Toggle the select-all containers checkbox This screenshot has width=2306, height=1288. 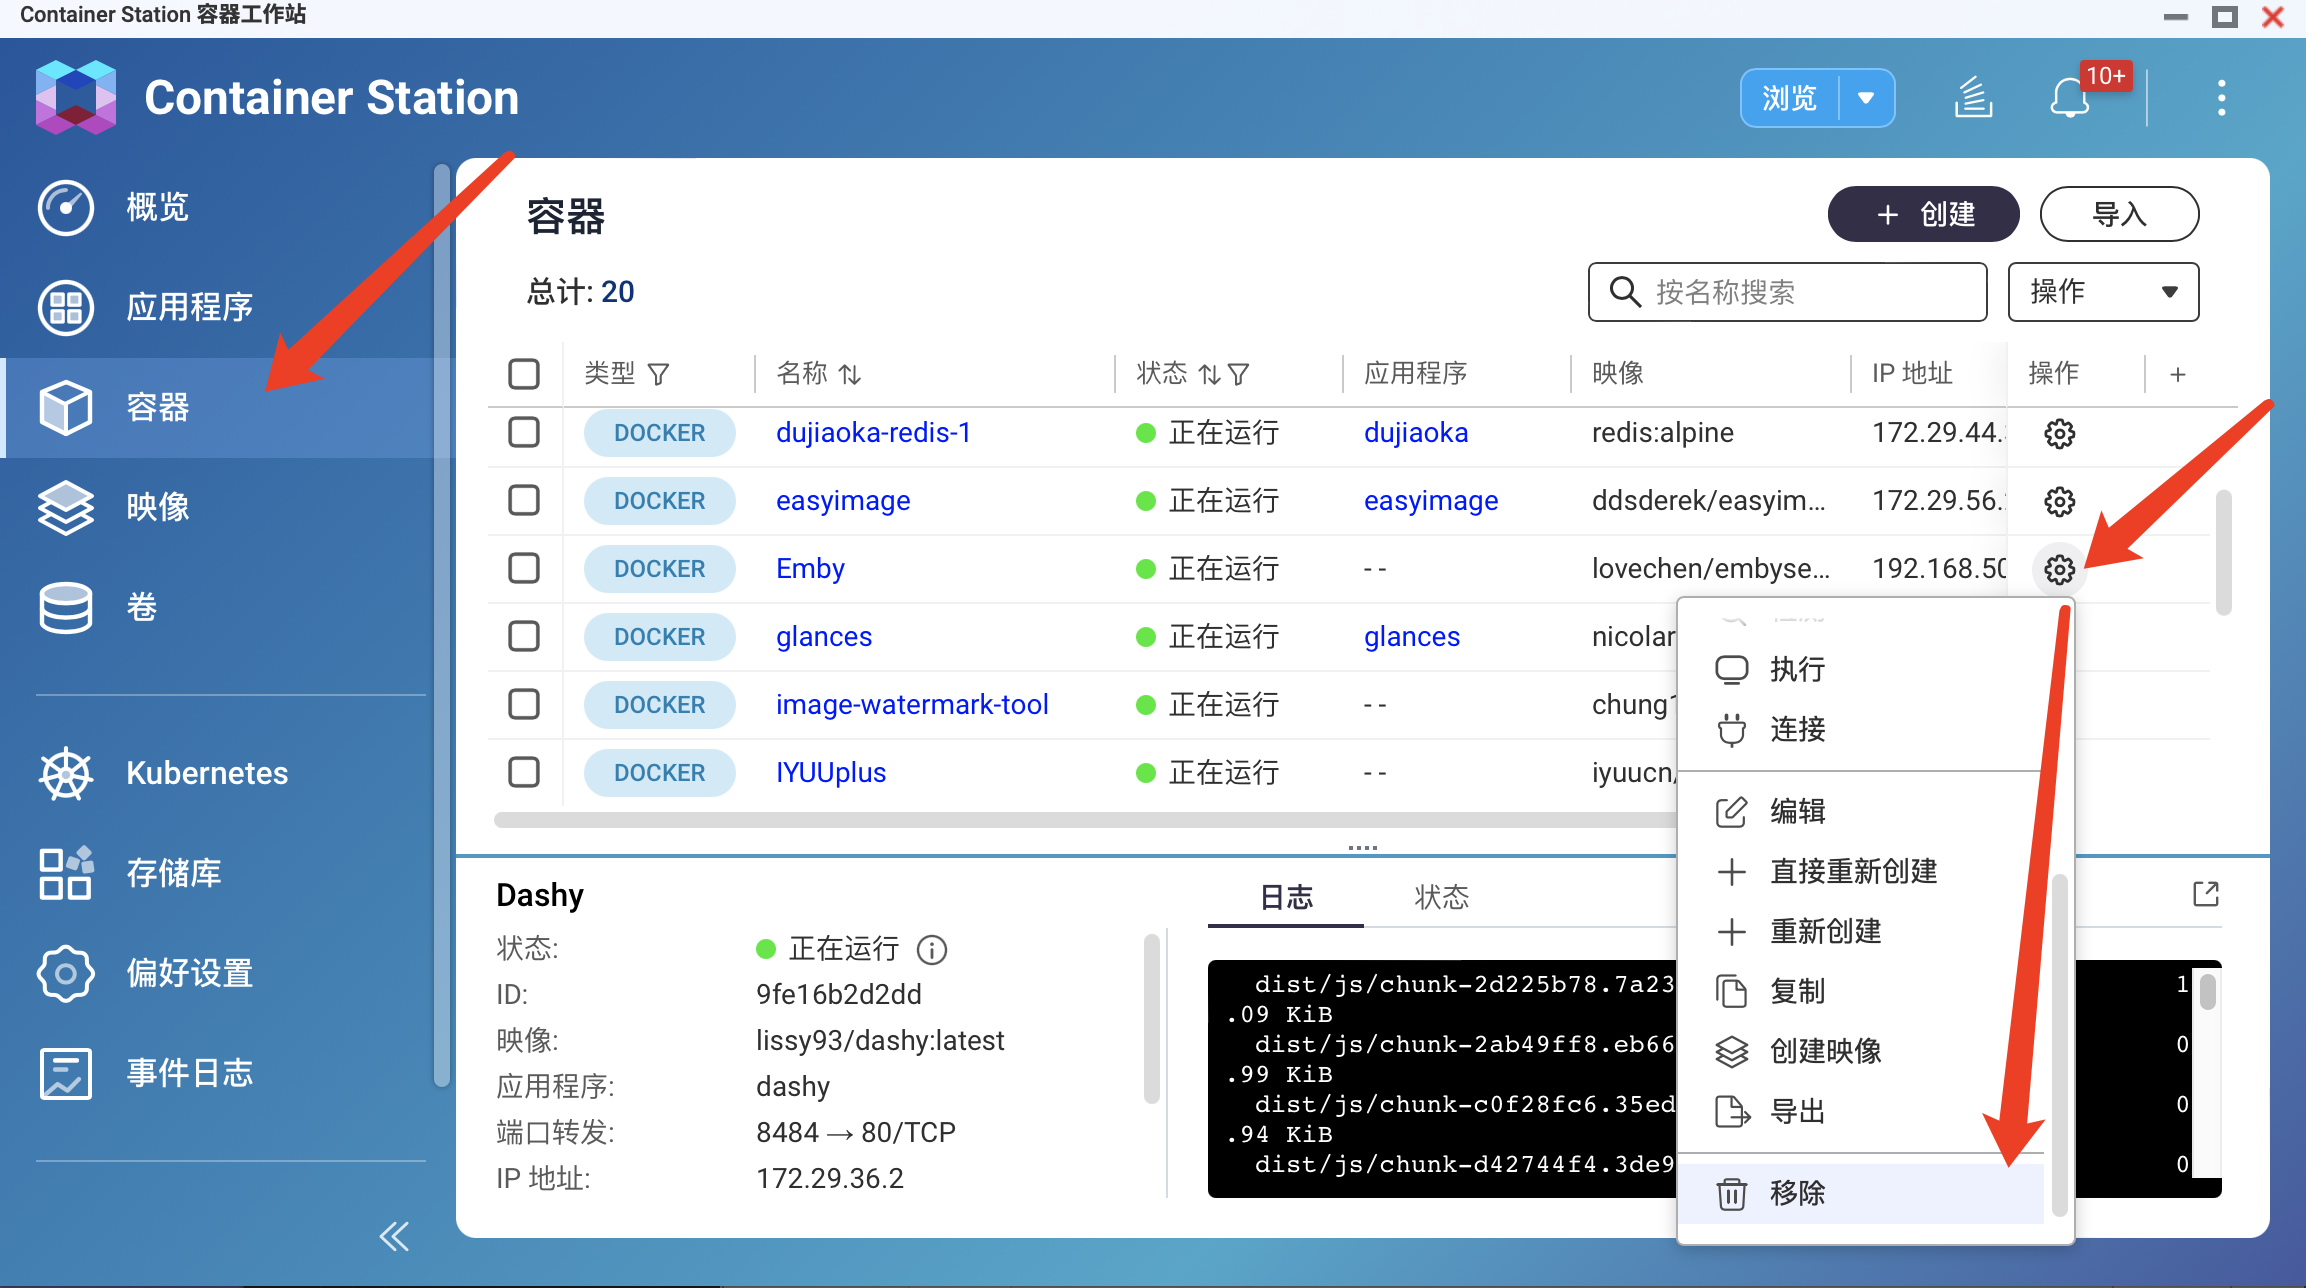(x=524, y=374)
